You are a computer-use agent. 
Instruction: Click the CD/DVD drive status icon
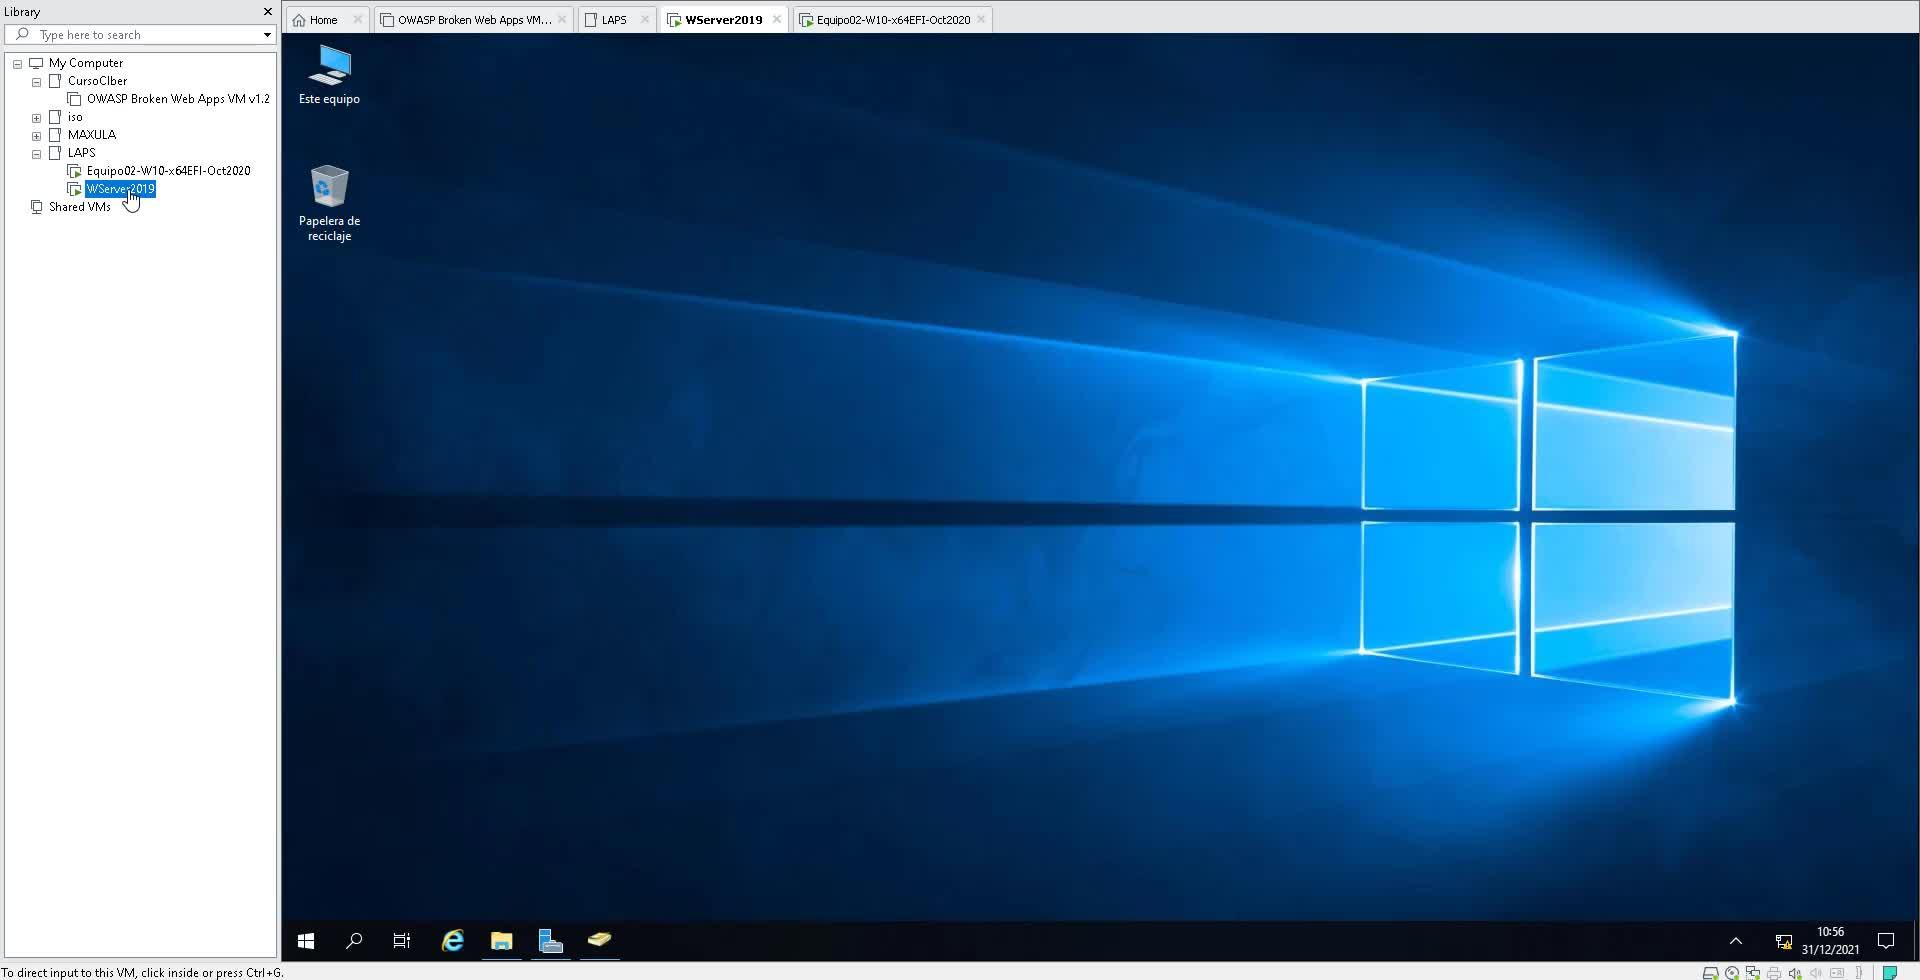click(x=1732, y=972)
